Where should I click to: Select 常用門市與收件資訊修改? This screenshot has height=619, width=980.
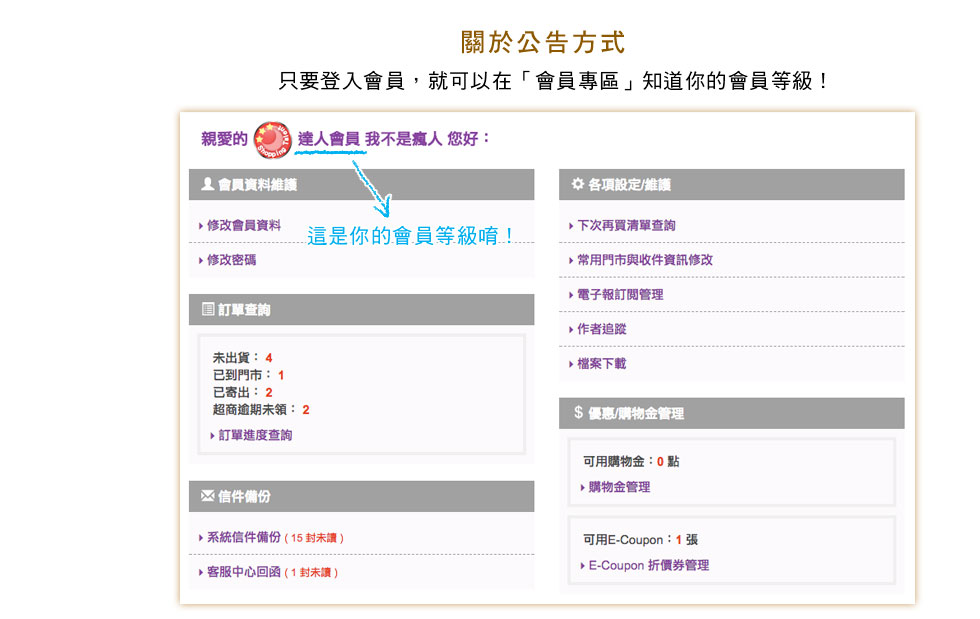click(645, 260)
